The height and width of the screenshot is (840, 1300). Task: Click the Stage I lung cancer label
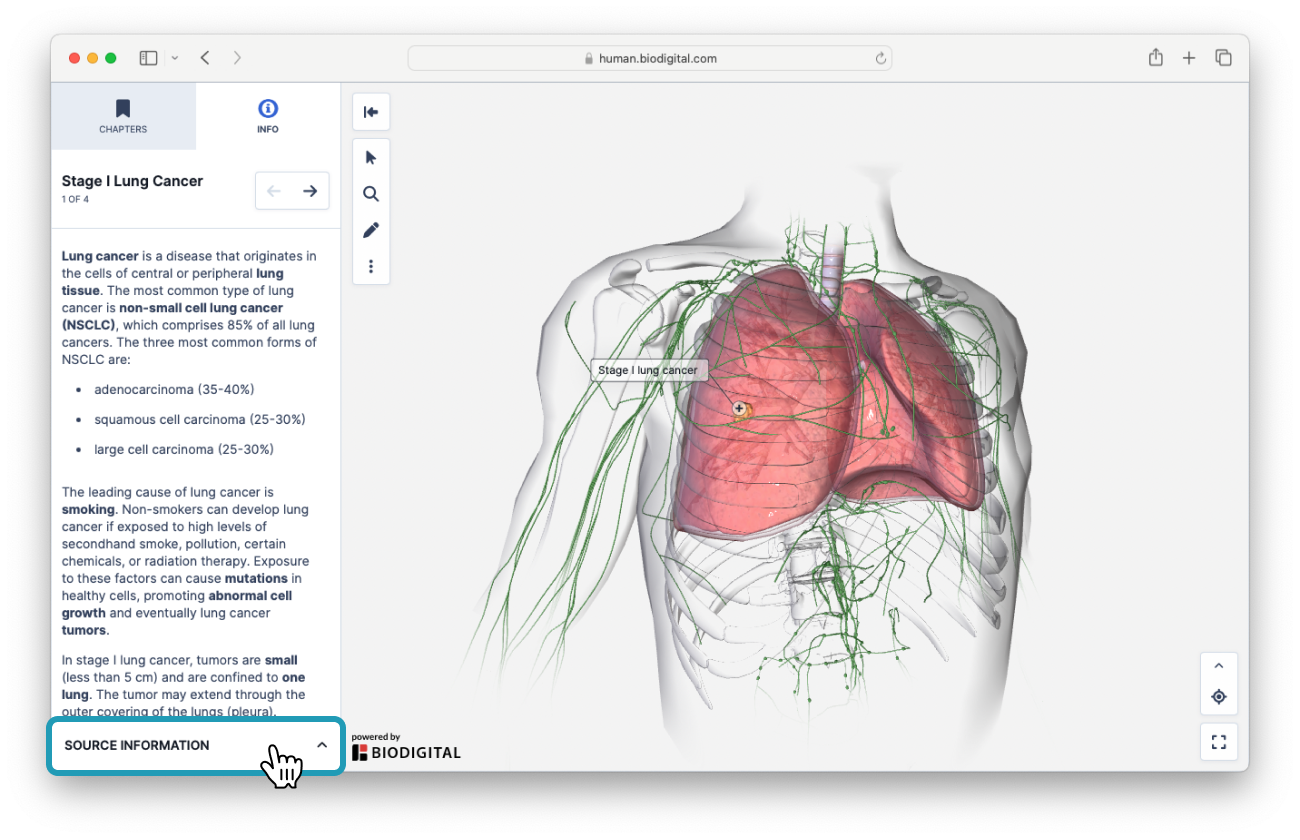click(x=648, y=370)
